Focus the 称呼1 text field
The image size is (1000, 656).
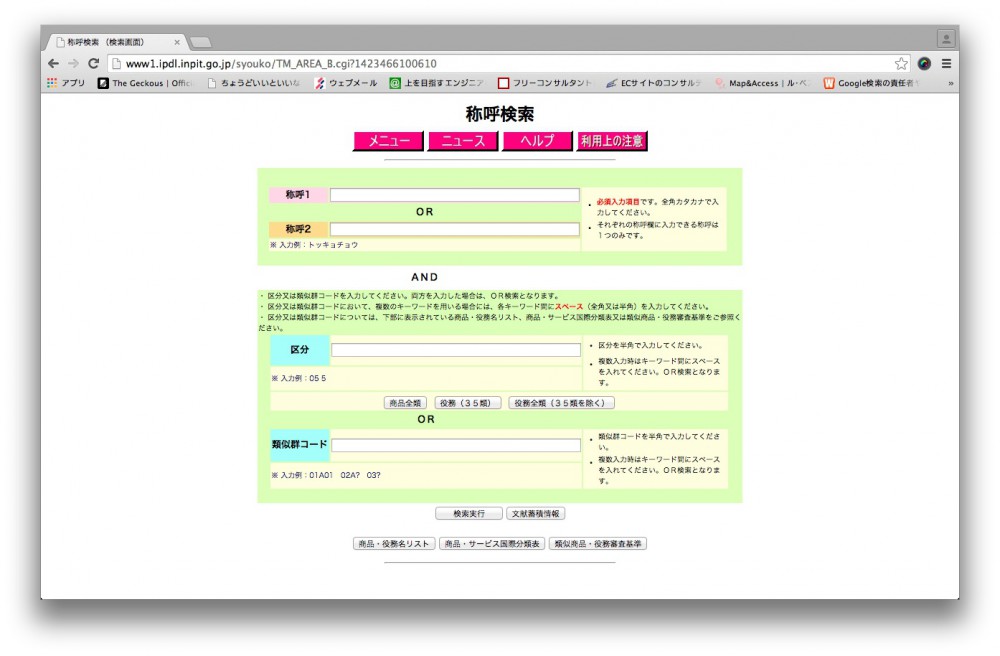point(455,195)
